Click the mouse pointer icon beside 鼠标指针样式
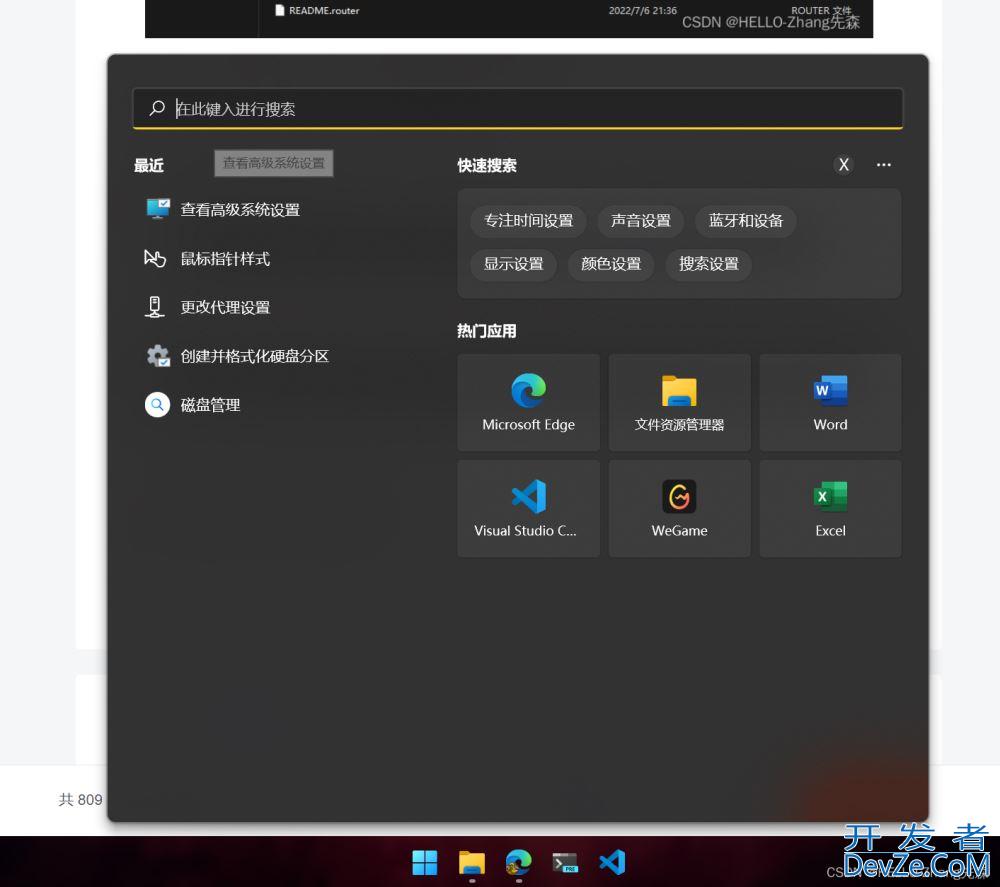 (155, 258)
